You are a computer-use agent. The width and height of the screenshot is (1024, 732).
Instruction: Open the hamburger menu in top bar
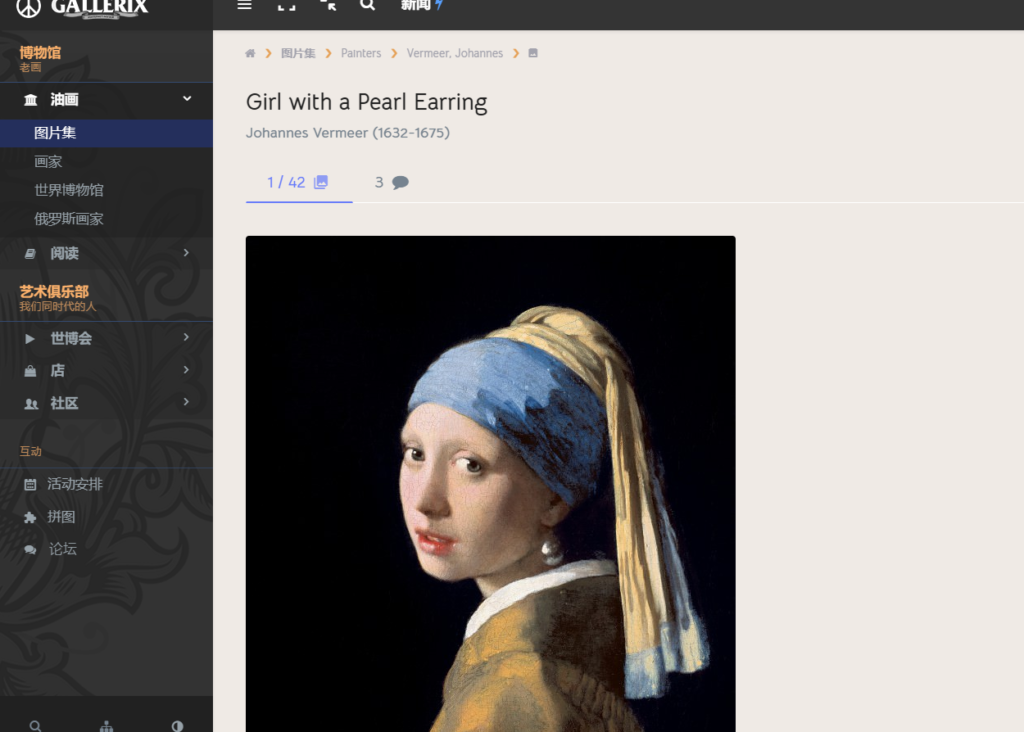tap(244, 5)
